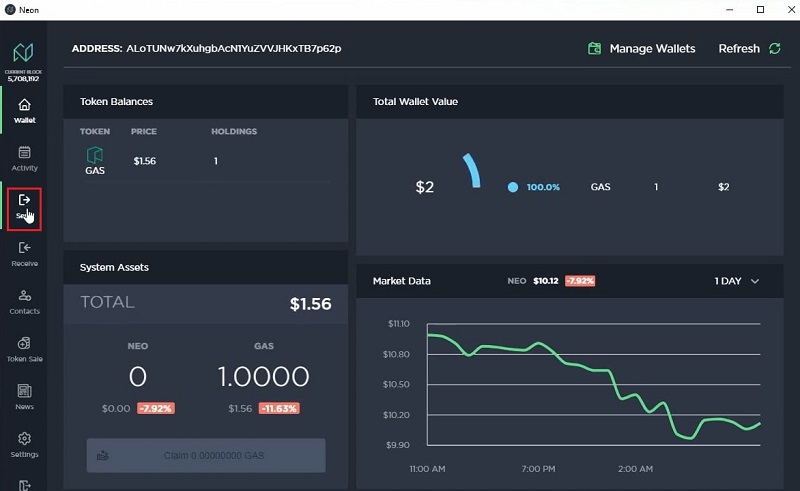The height and width of the screenshot is (491, 800).
Task: Click the green refresh arrows icon
Action: [x=774, y=48]
